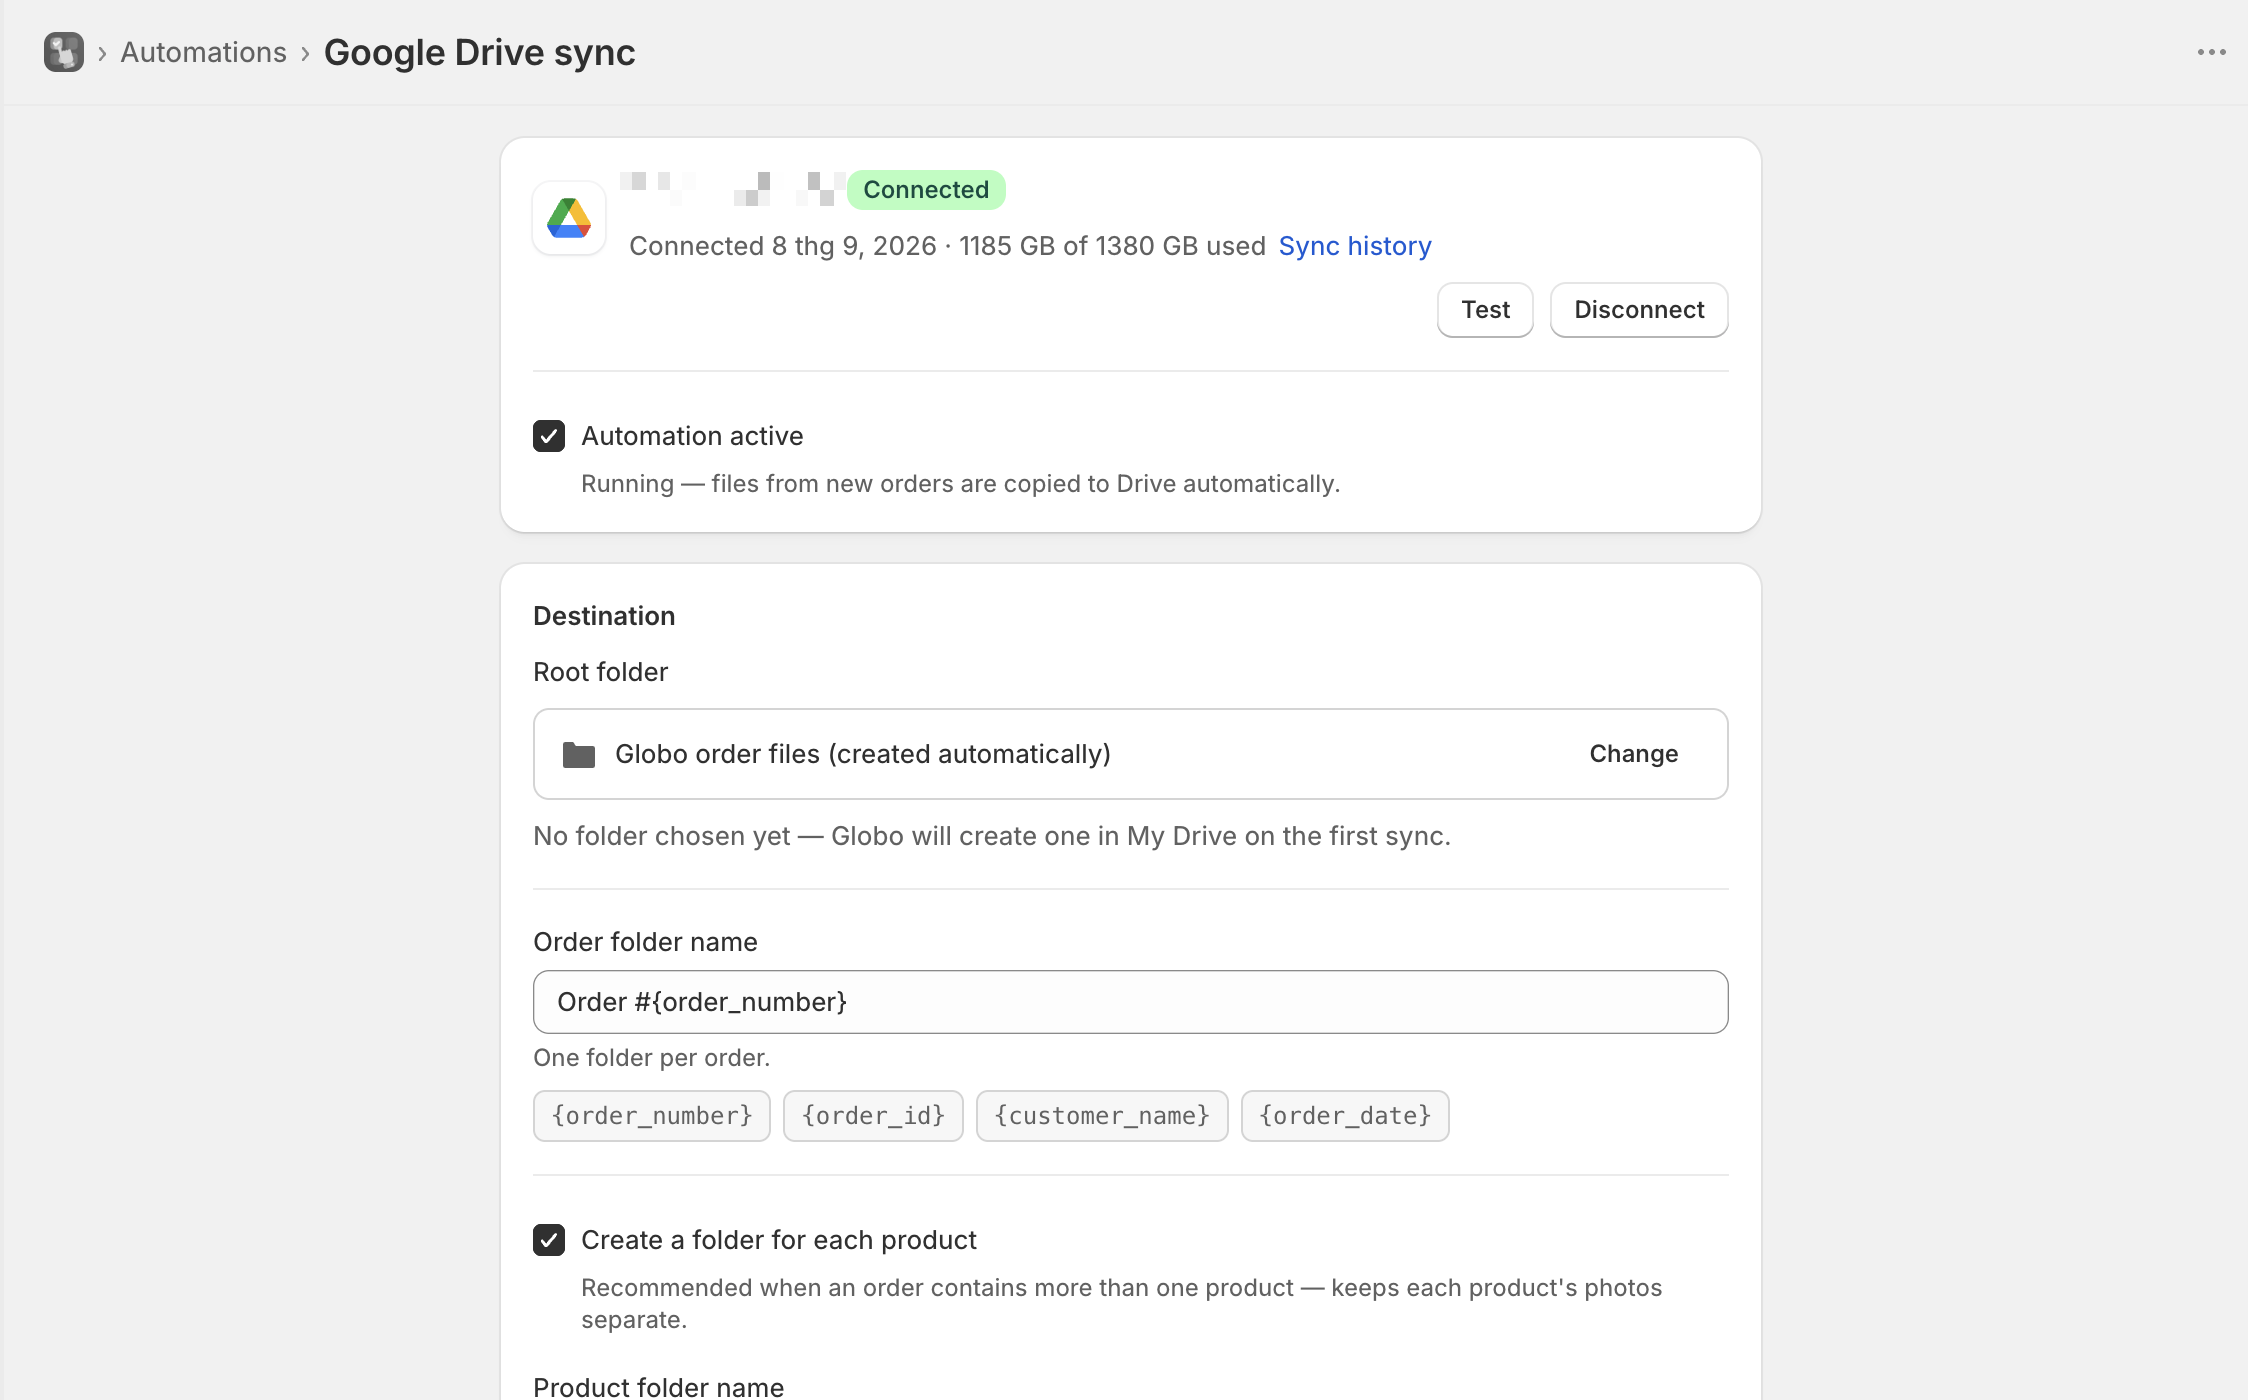Screen dimensions: 2248x1400
Task: Change the root folder
Action: (x=1634, y=754)
